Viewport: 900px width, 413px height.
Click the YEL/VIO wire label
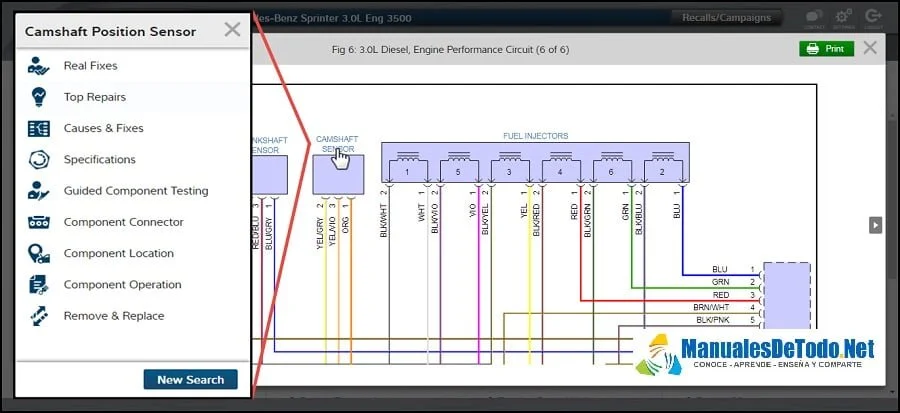333,233
